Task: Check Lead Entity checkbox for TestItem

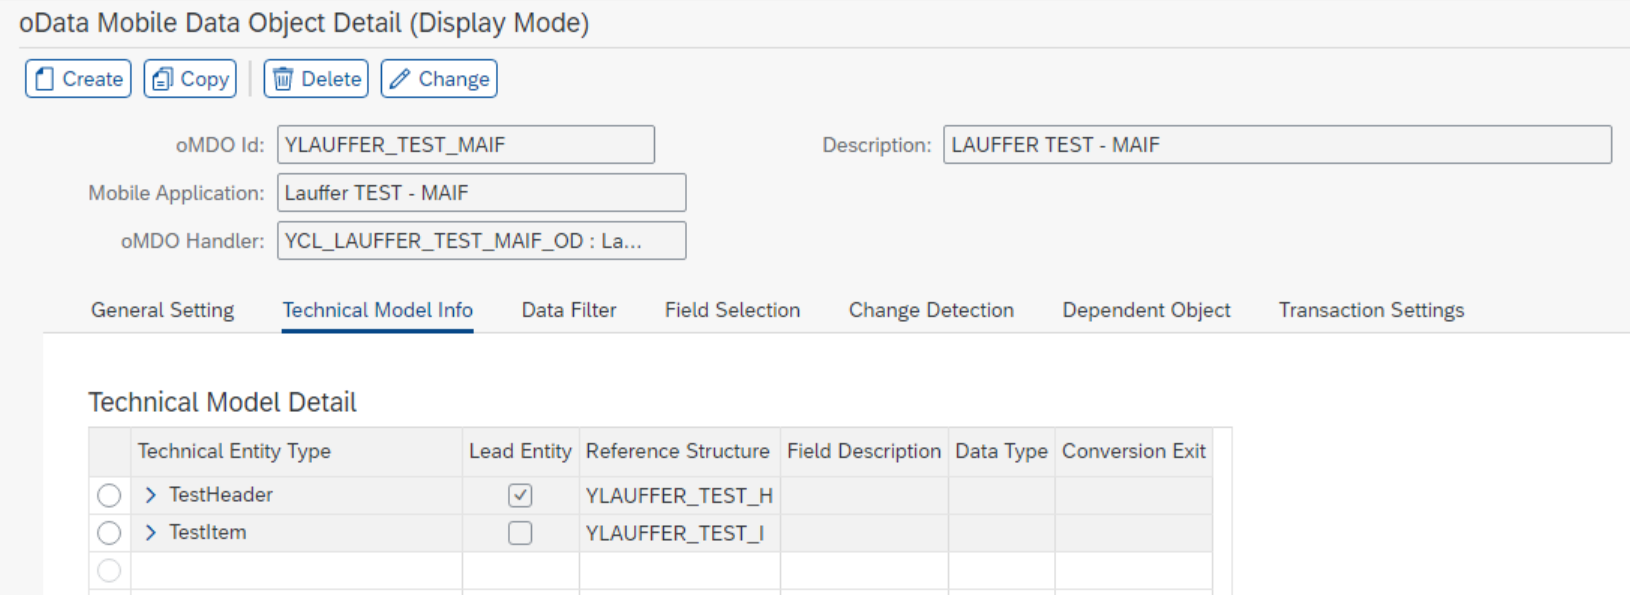Action: point(520,533)
